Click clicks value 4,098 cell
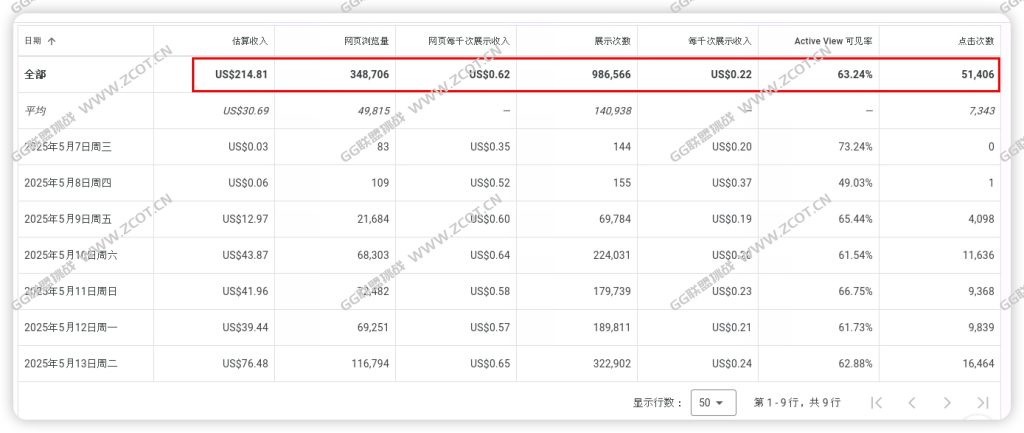This screenshot has height=433, width=1024. pyautogui.click(x=982, y=219)
